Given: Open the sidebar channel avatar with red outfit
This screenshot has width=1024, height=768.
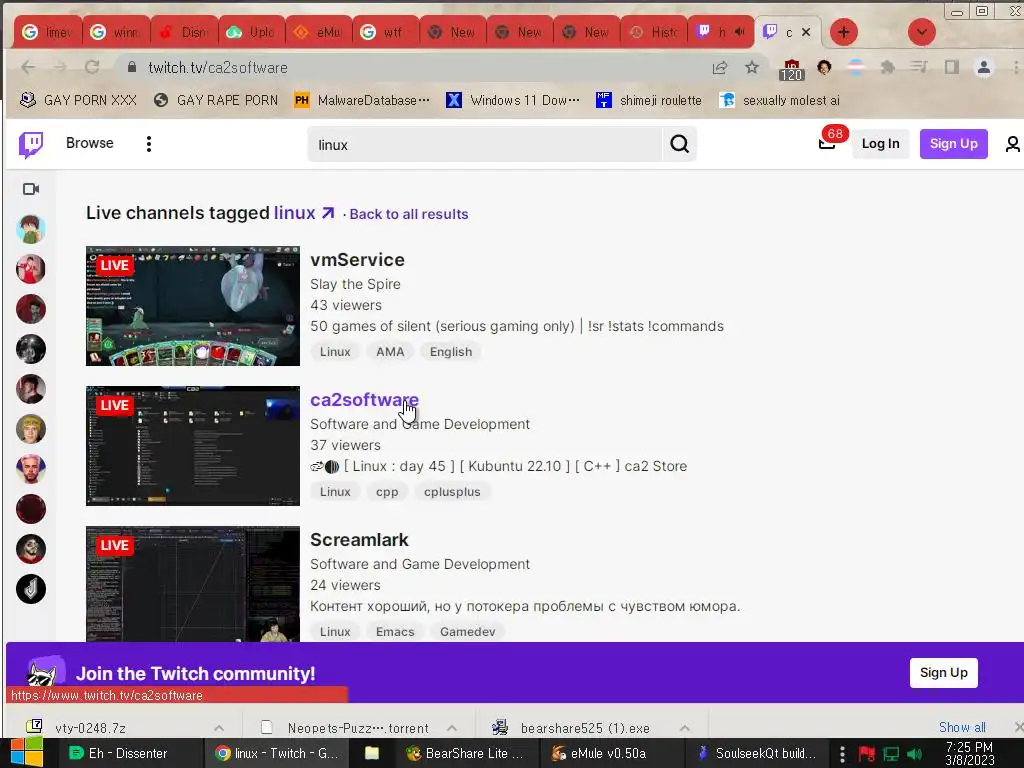Looking at the screenshot, I should tap(31, 269).
